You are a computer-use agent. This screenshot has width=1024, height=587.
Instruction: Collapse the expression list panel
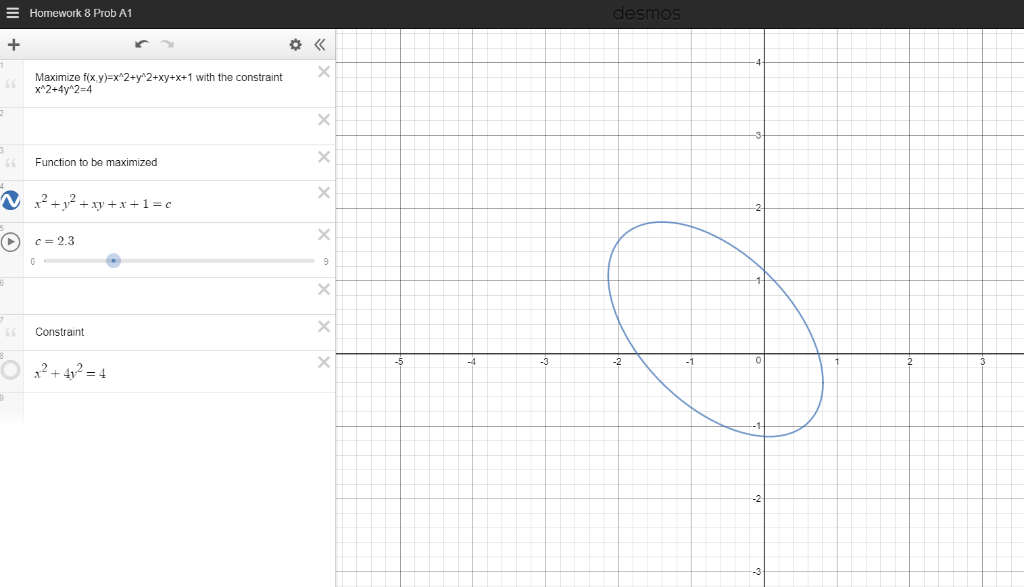(319, 44)
